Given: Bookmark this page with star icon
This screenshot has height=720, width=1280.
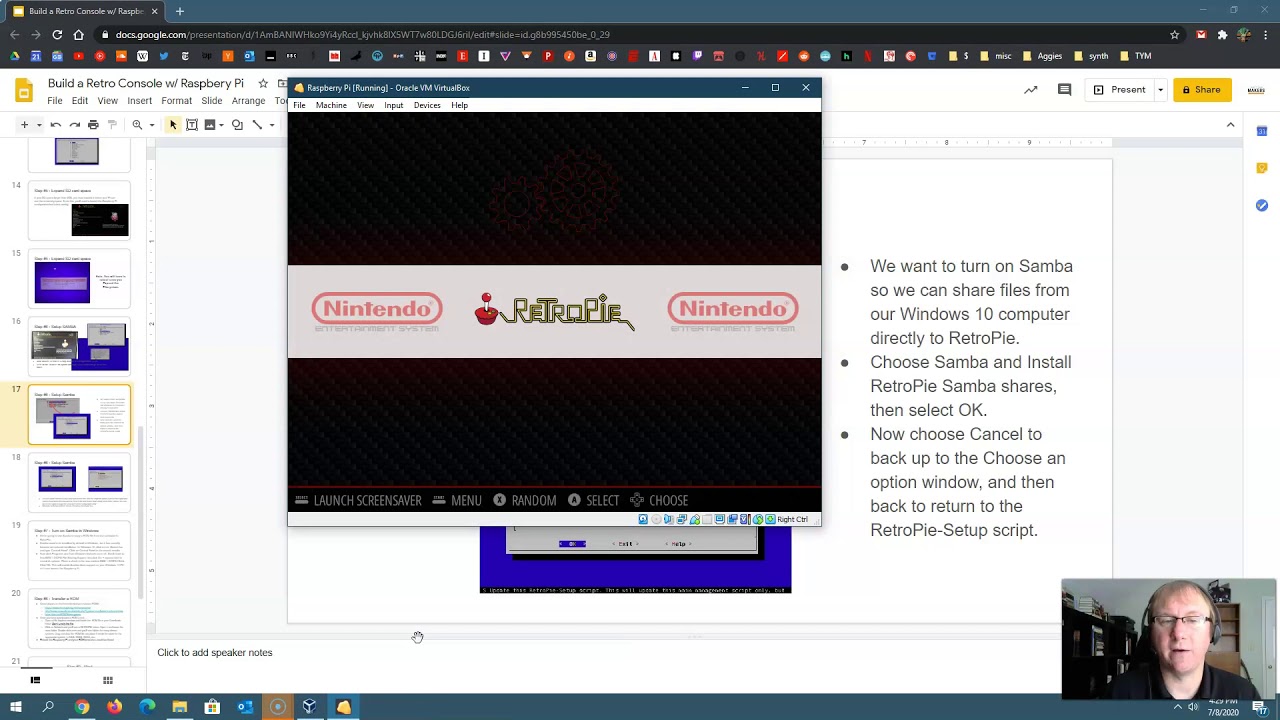Looking at the screenshot, I should pos(1174,35).
